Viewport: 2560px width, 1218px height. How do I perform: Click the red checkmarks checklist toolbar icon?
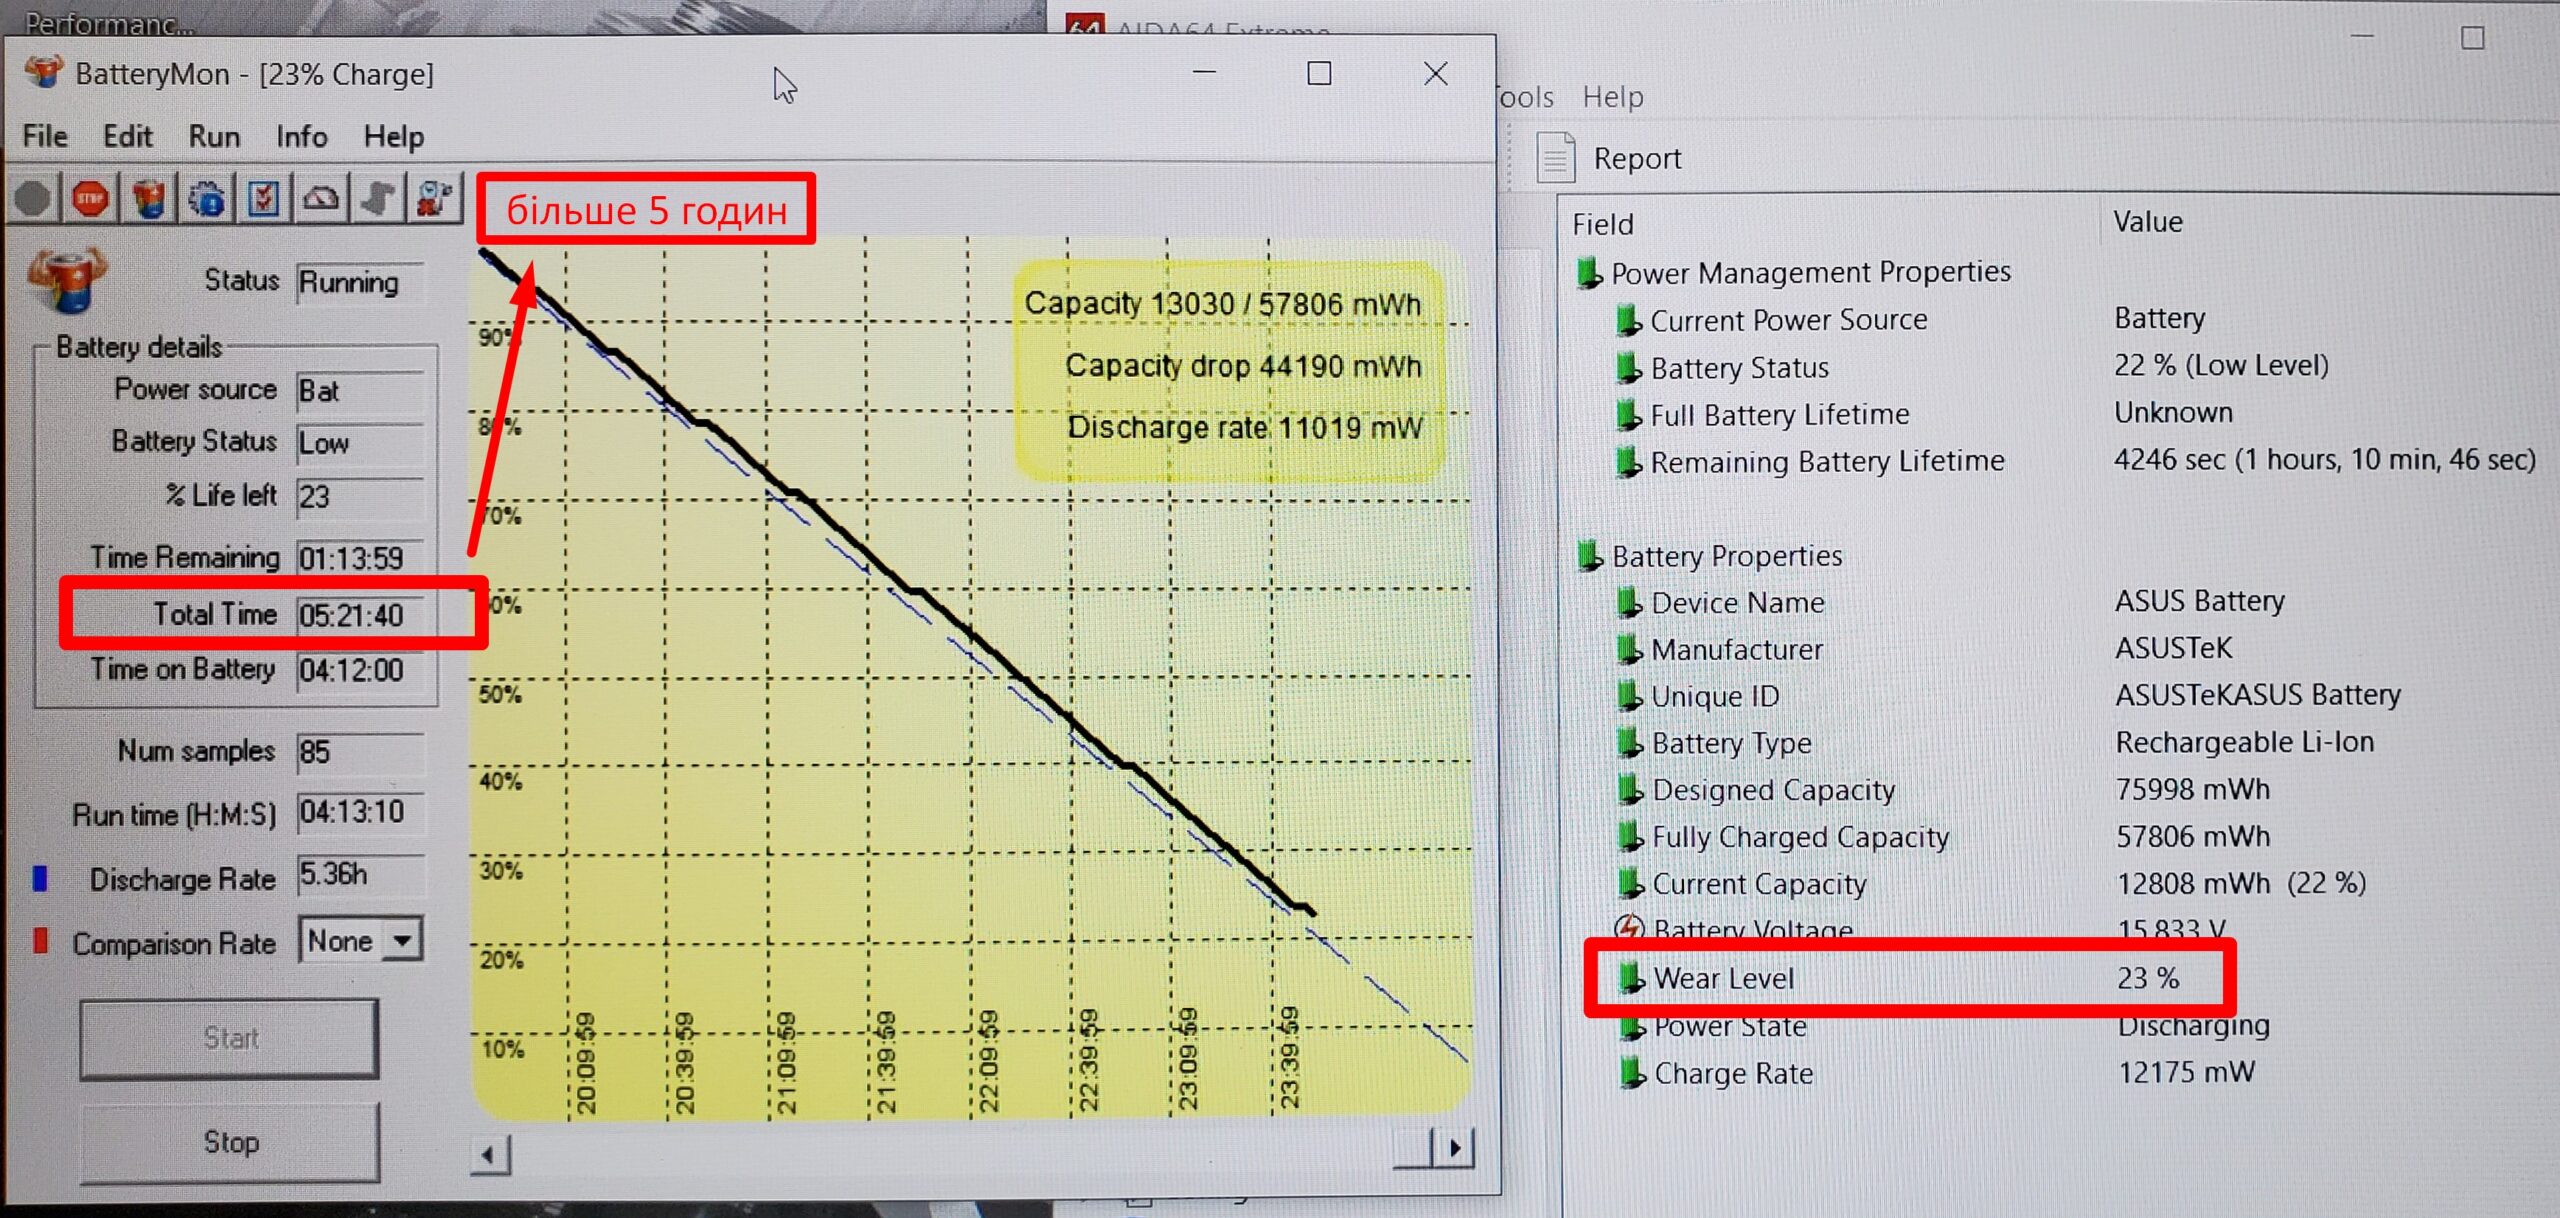coord(263,198)
